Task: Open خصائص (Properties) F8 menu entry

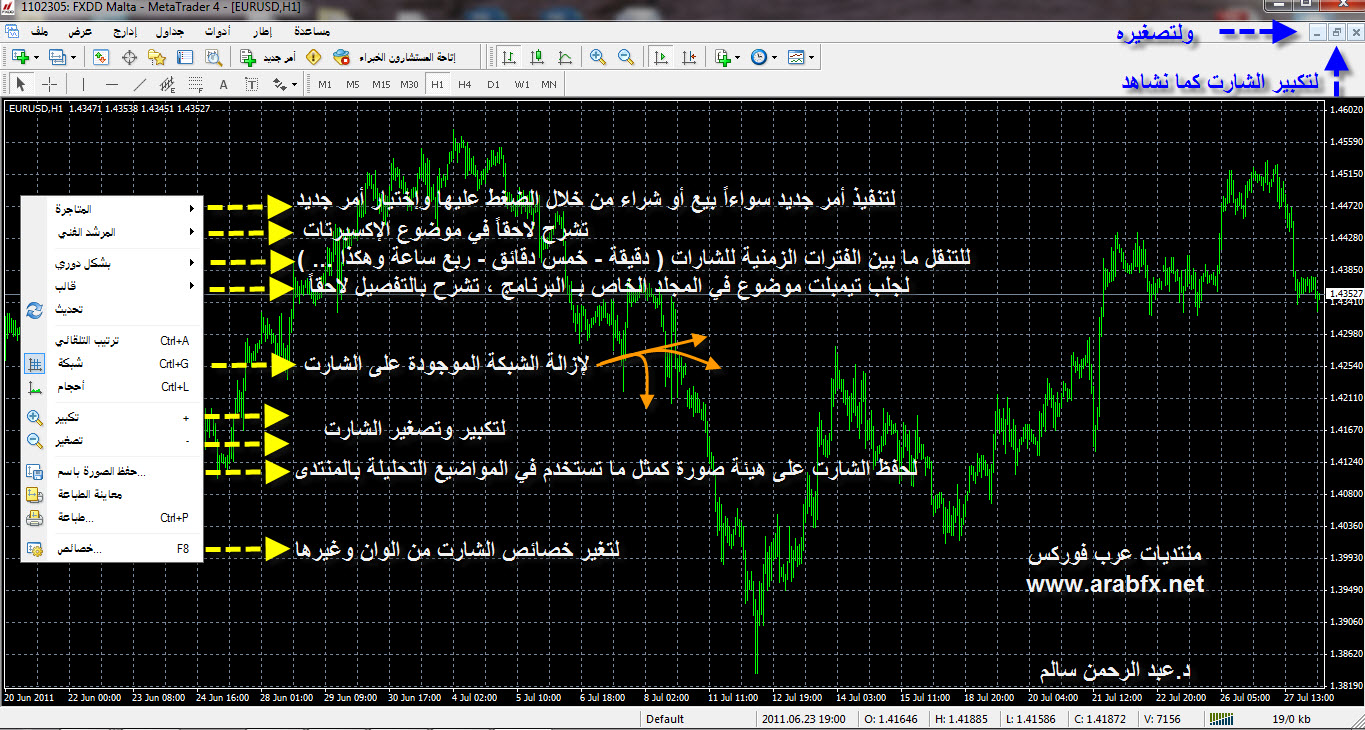Action: (x=112, y=549)
